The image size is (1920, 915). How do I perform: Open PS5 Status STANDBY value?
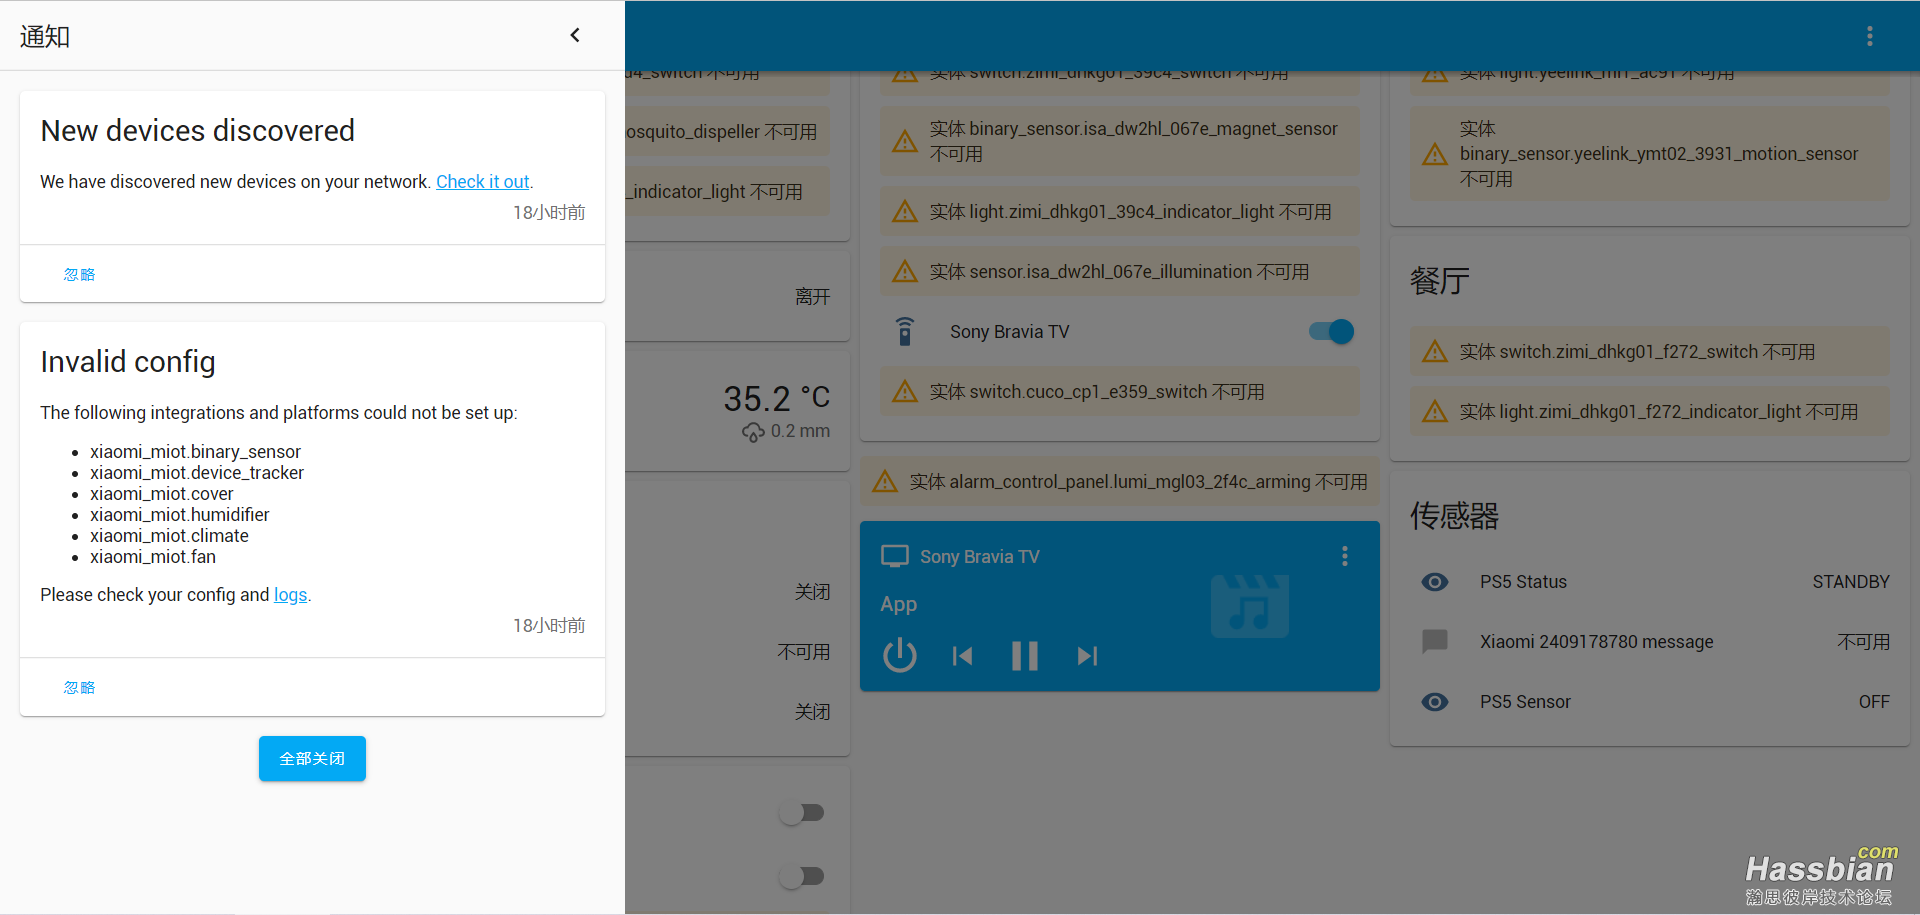[1851, 582]
